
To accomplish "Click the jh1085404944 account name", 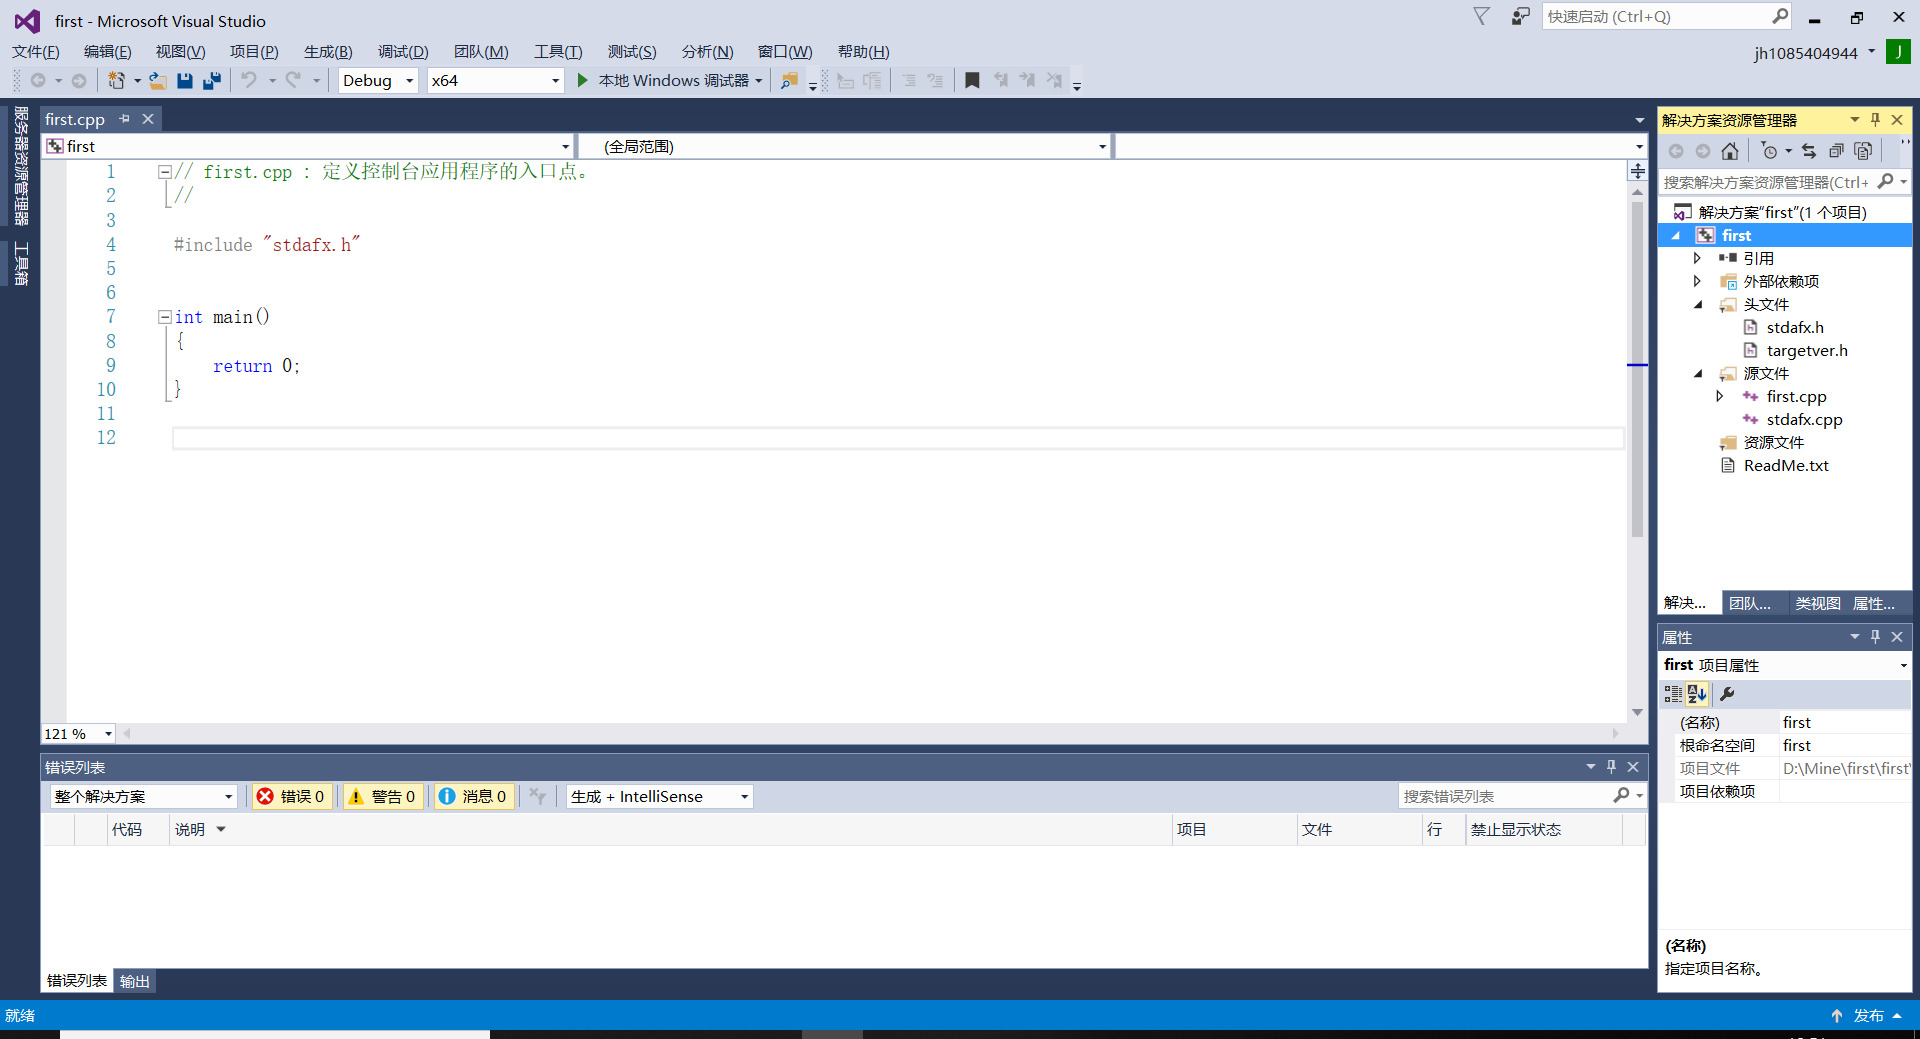I will 1805,53.
